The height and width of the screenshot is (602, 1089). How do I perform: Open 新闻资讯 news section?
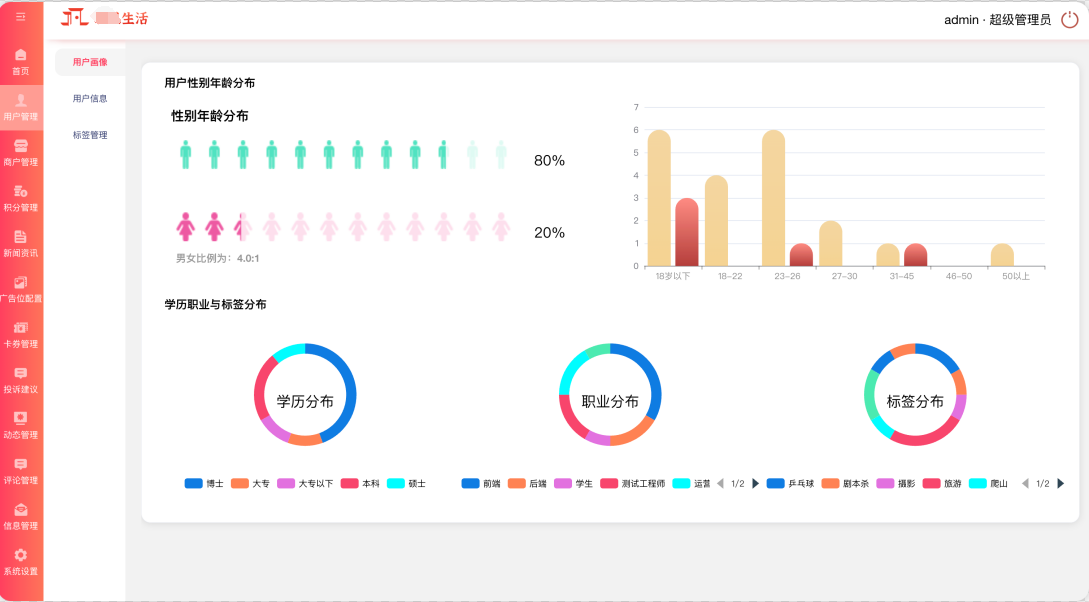point(21,244)
